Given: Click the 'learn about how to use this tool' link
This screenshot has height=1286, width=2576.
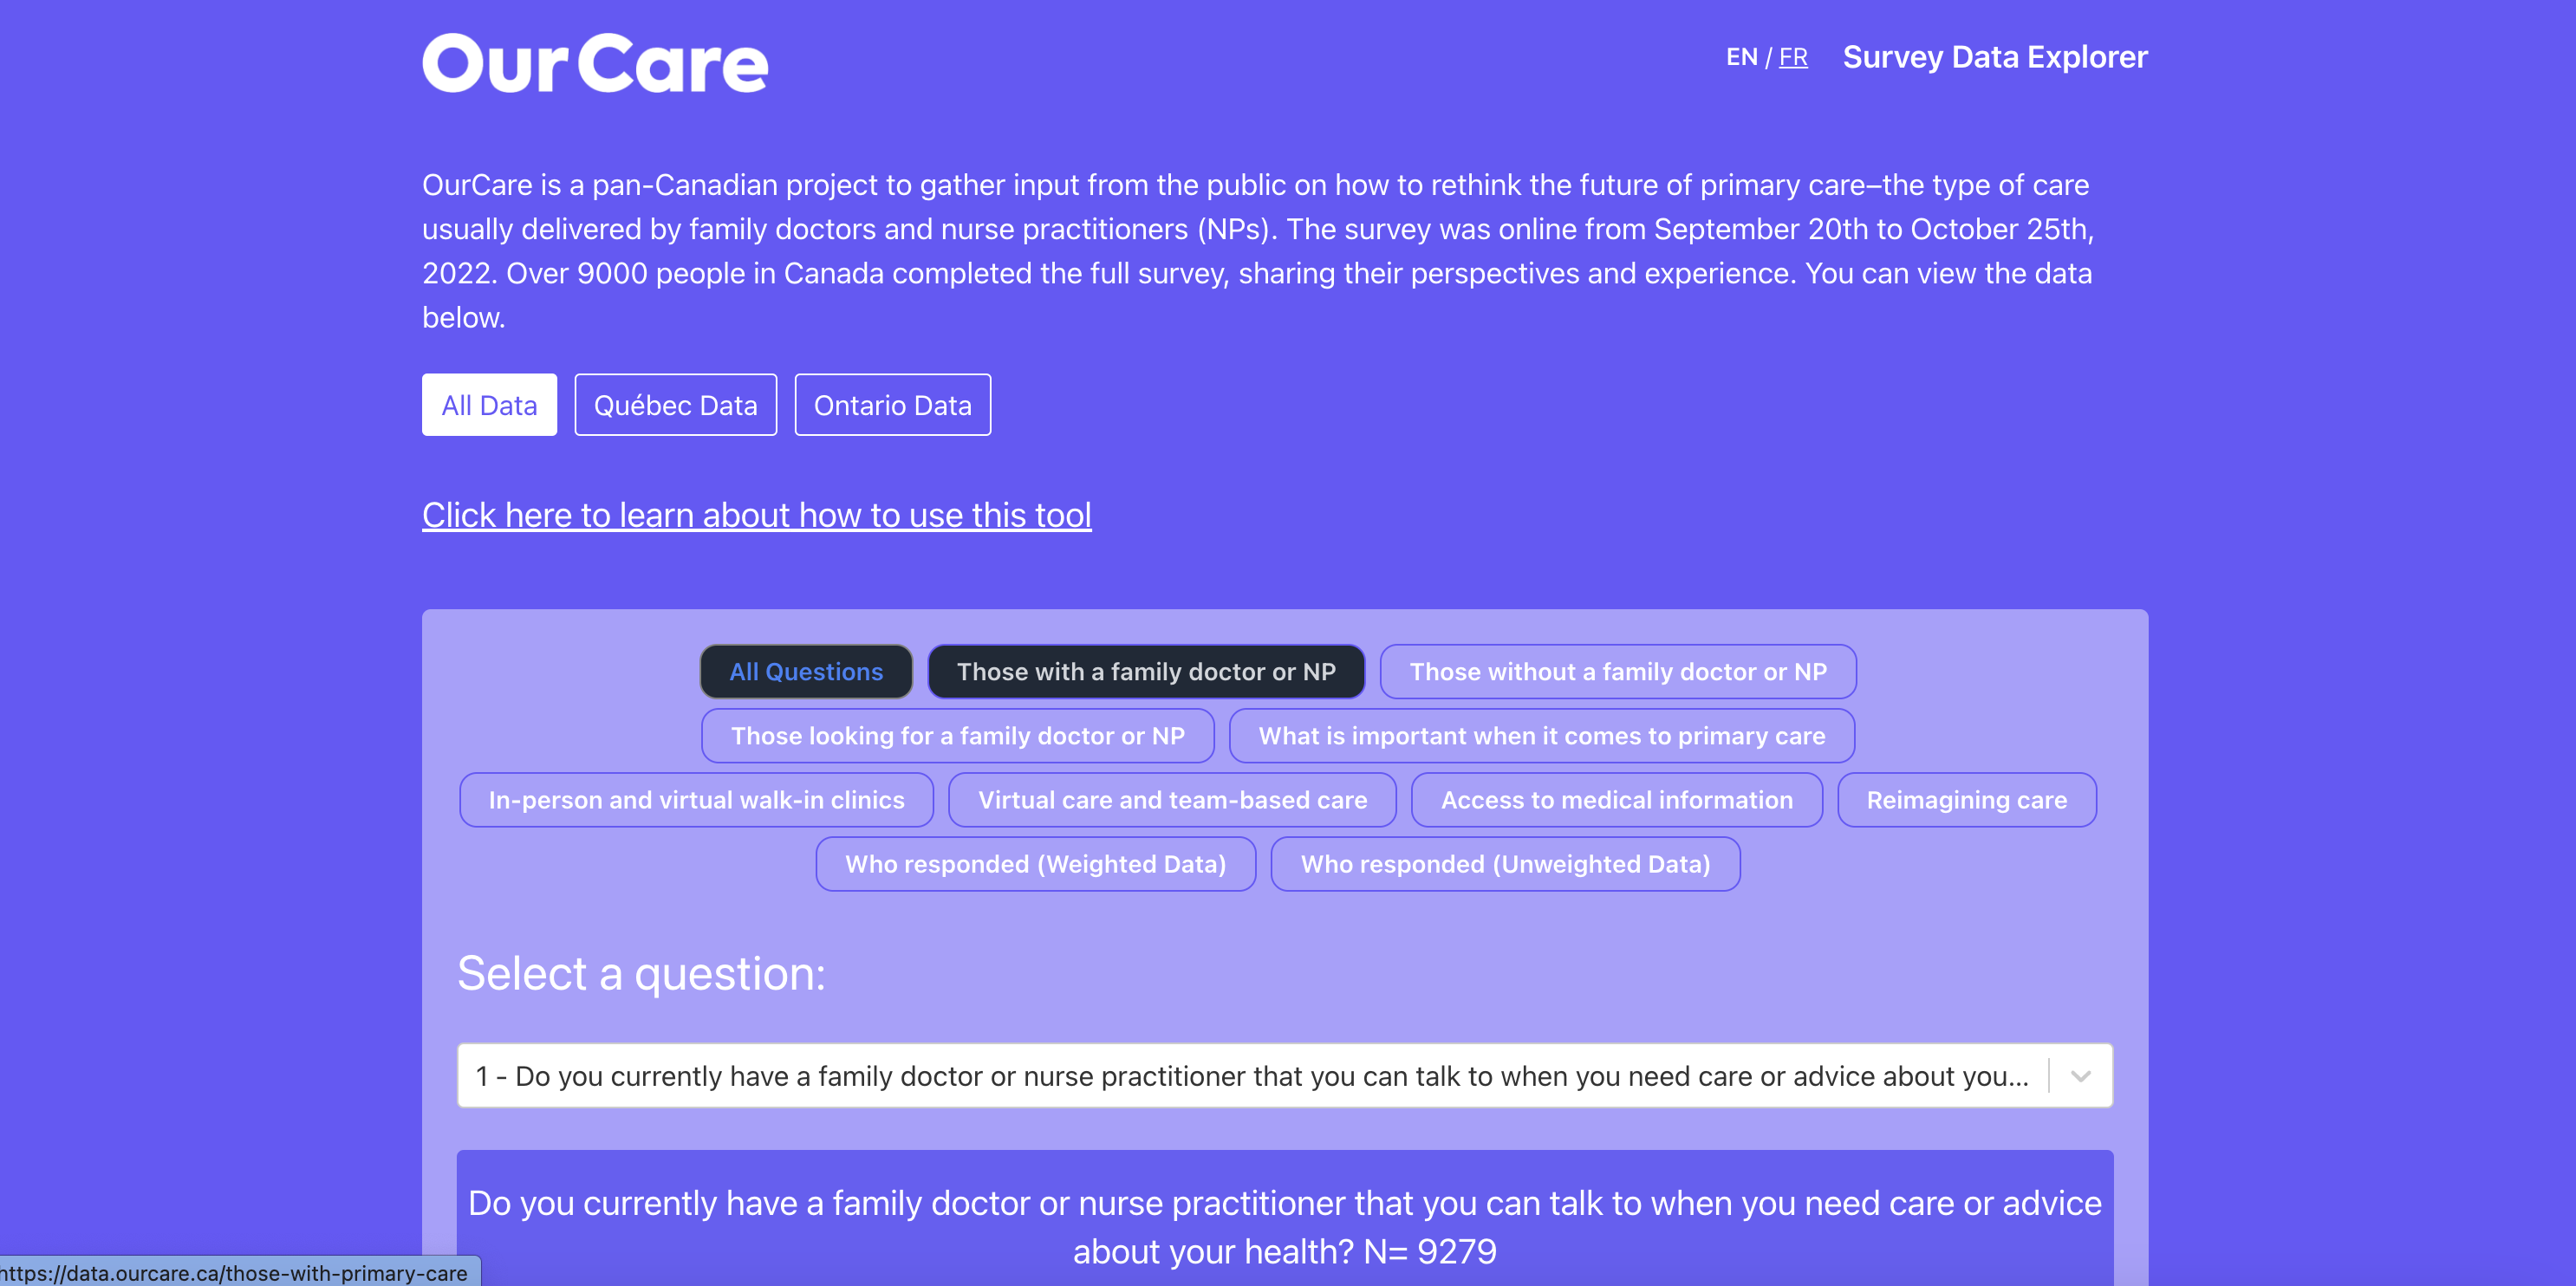Looking at the screenshot, I should click(x=756, y=514).
